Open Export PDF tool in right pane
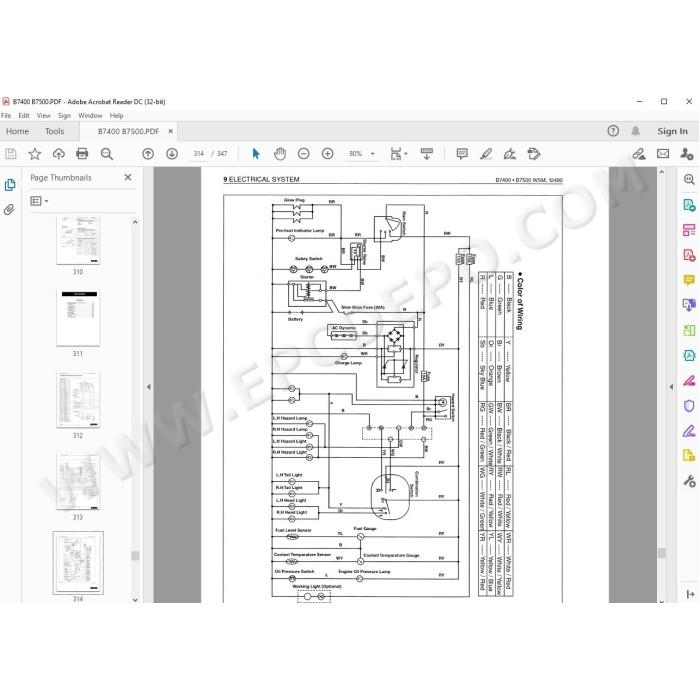700x700 pixels. (x=689, y=205)
